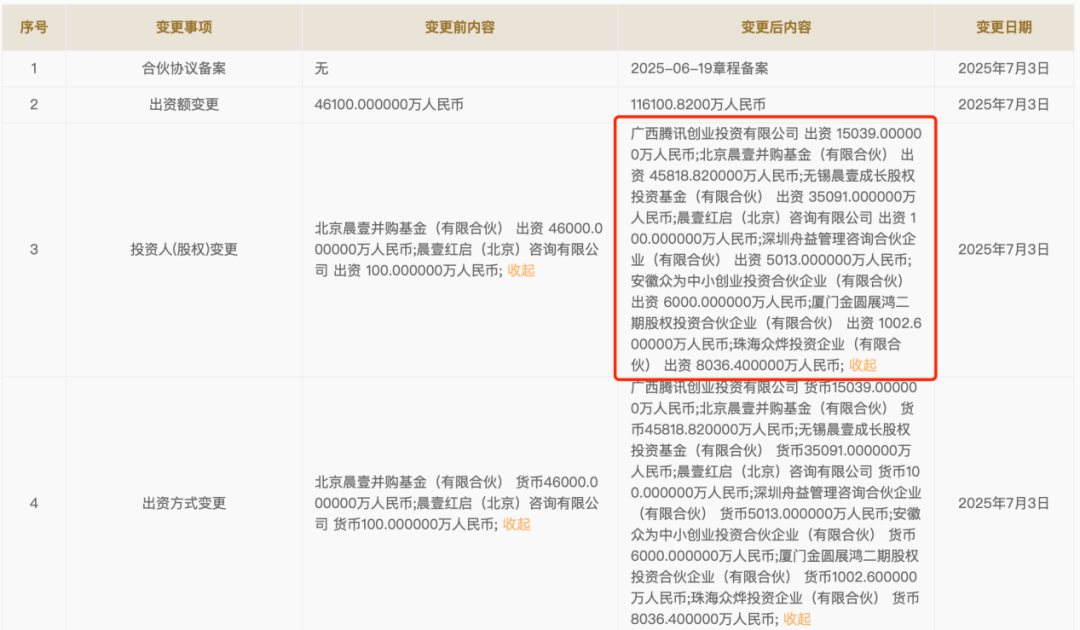Click serial number 4
This screenshot has width=1080, height=630.
point(34,503)
